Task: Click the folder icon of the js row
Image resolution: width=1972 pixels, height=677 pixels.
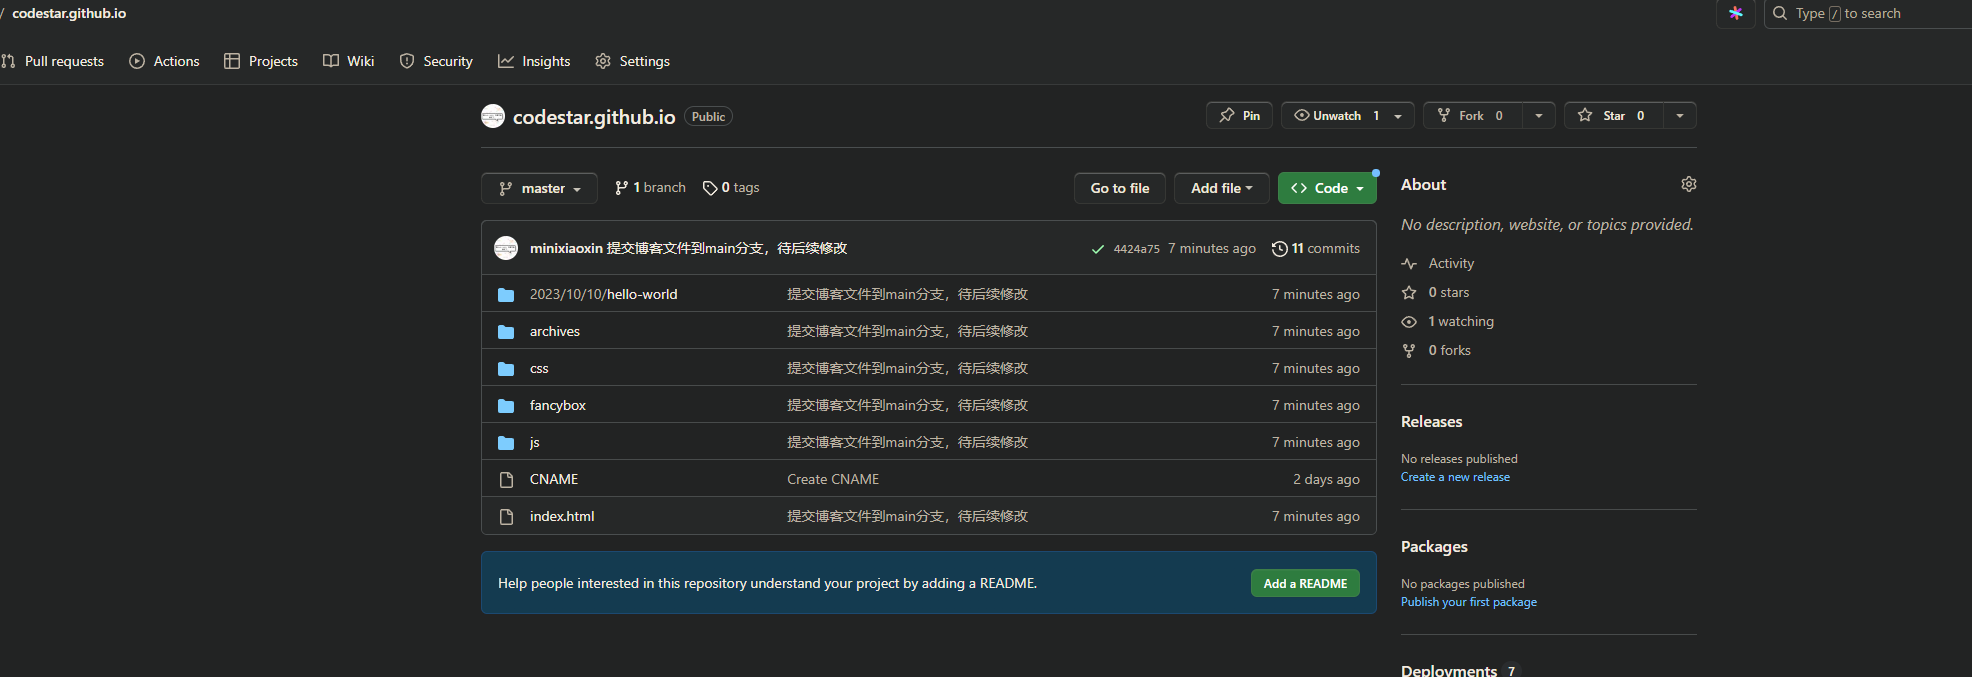Action: (506, 443)
